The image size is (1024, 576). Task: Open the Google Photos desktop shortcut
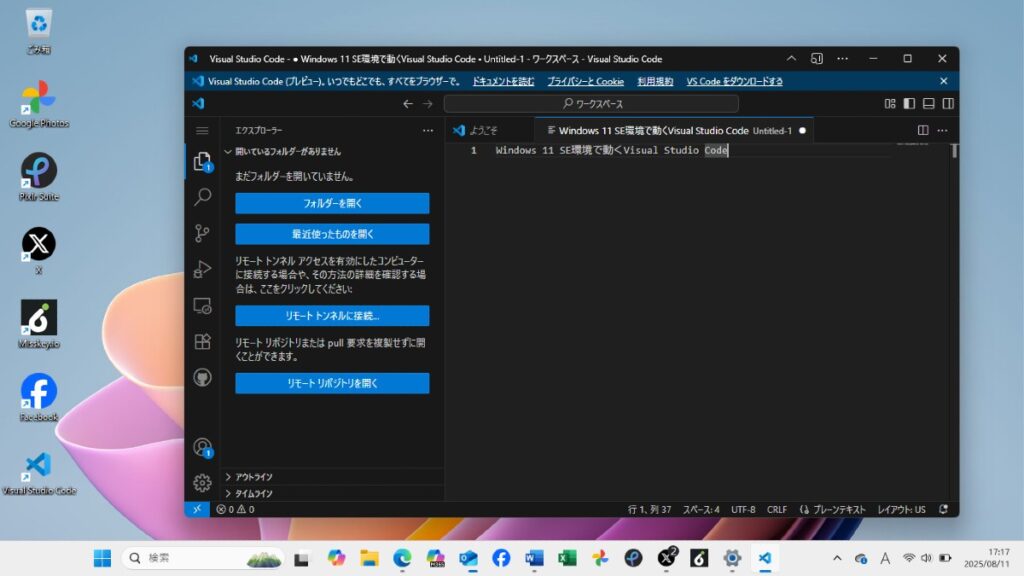click(x=39, y=104)
